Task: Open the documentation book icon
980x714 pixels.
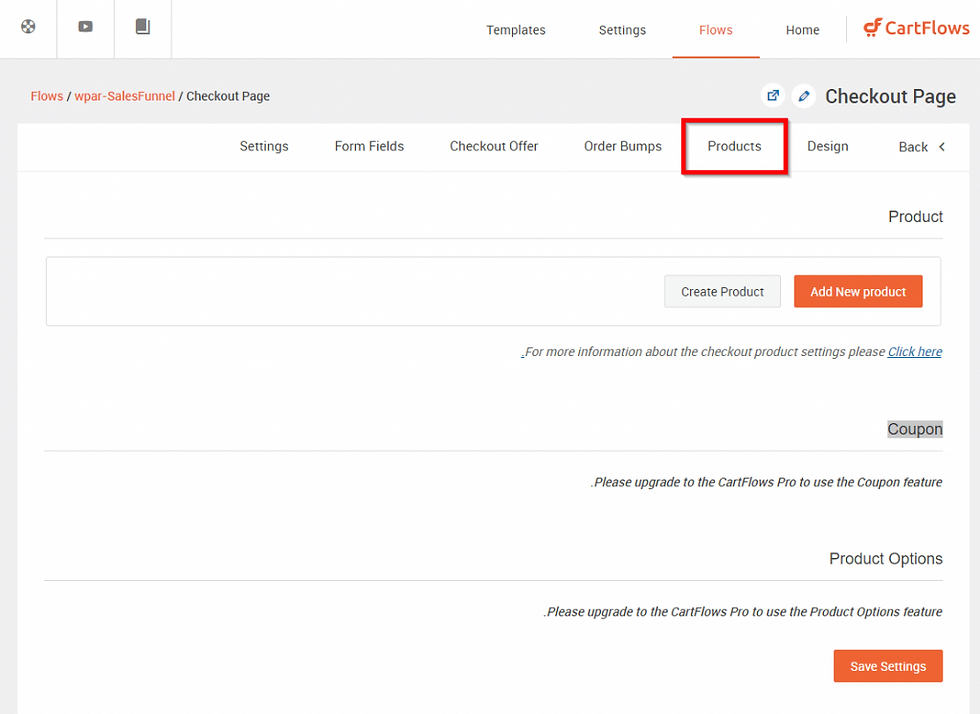Action: [142, 26]
